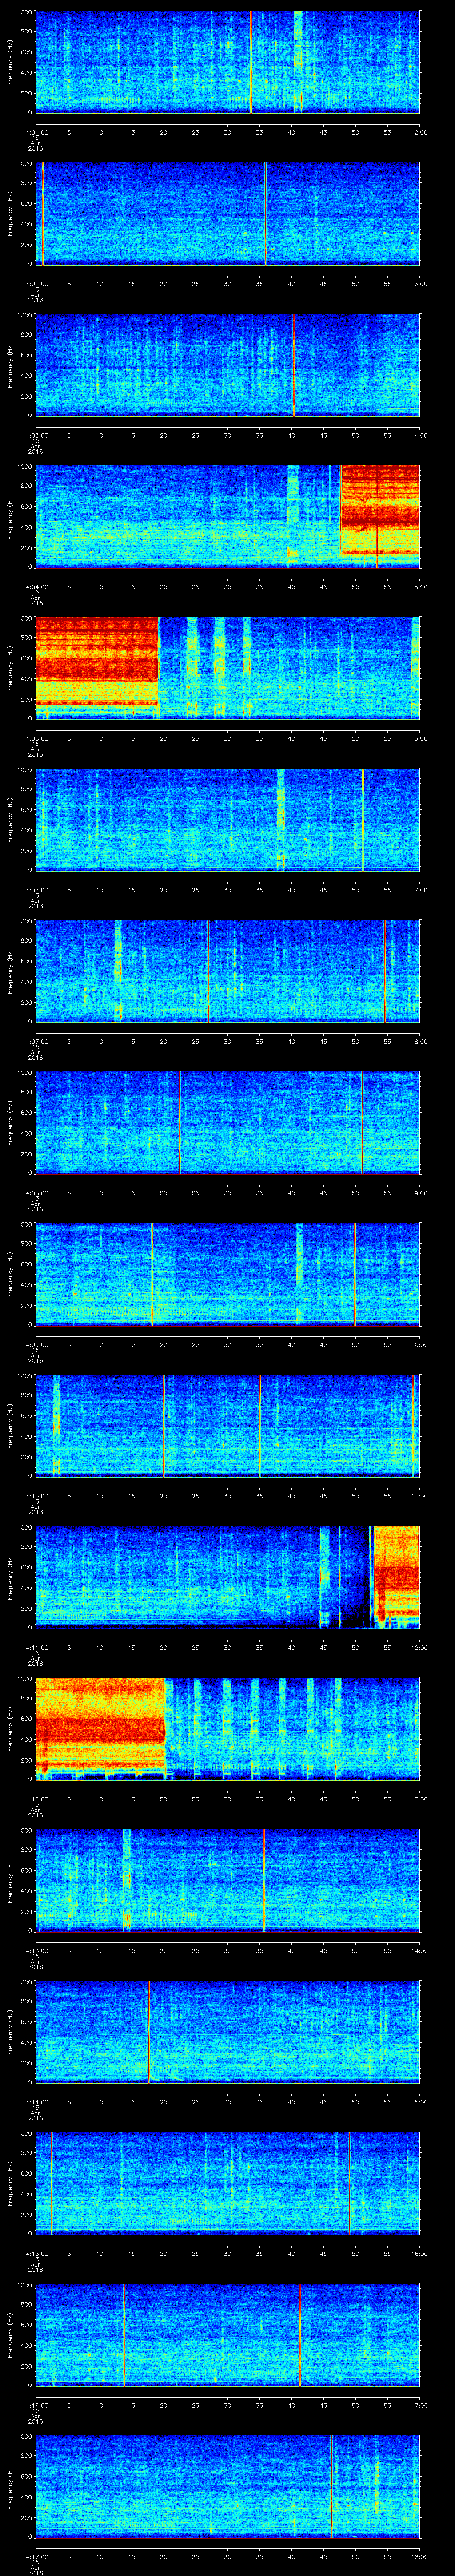Open the spectrogram panel starting at 4:02:00
This screenshot has height=2576, width=455.
point(227,214)
